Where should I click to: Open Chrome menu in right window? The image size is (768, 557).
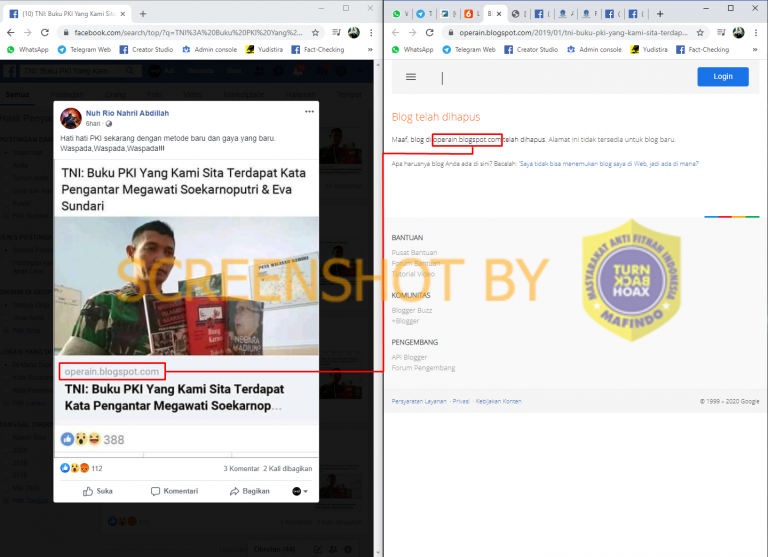pos(756,33)
